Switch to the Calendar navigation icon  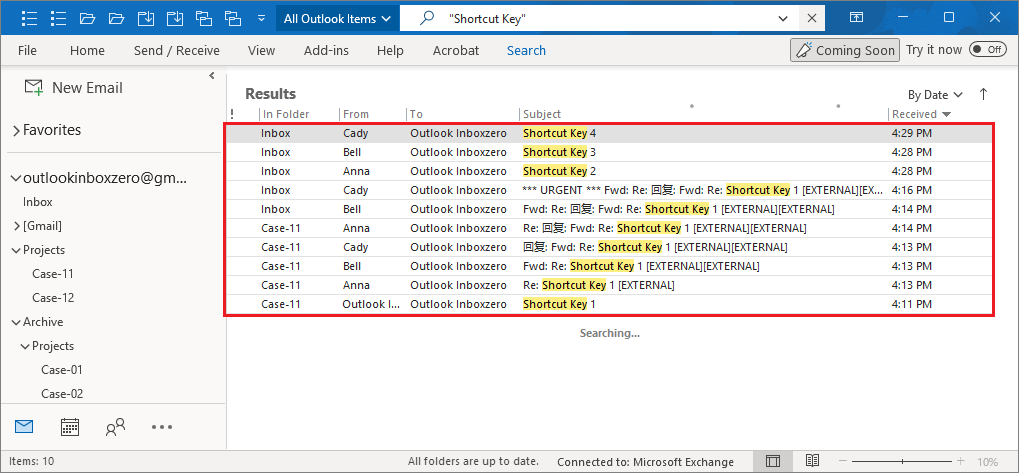point(70,427)
